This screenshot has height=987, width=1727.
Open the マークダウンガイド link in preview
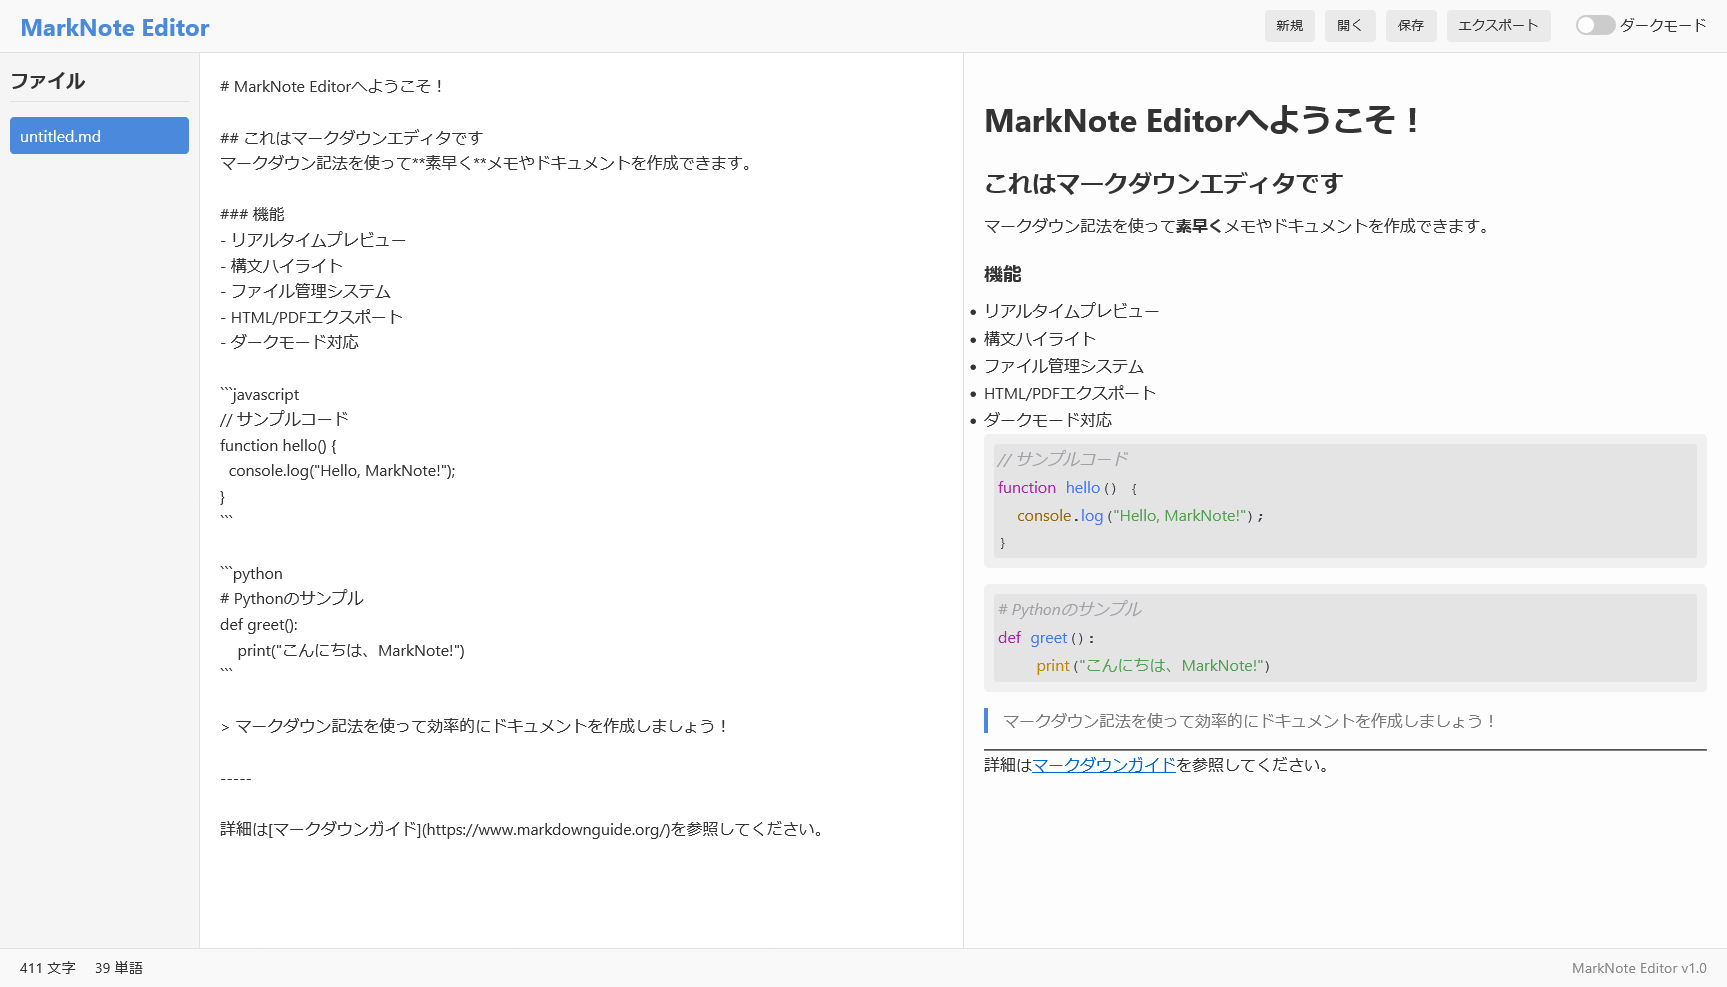tap(1103, 765)
